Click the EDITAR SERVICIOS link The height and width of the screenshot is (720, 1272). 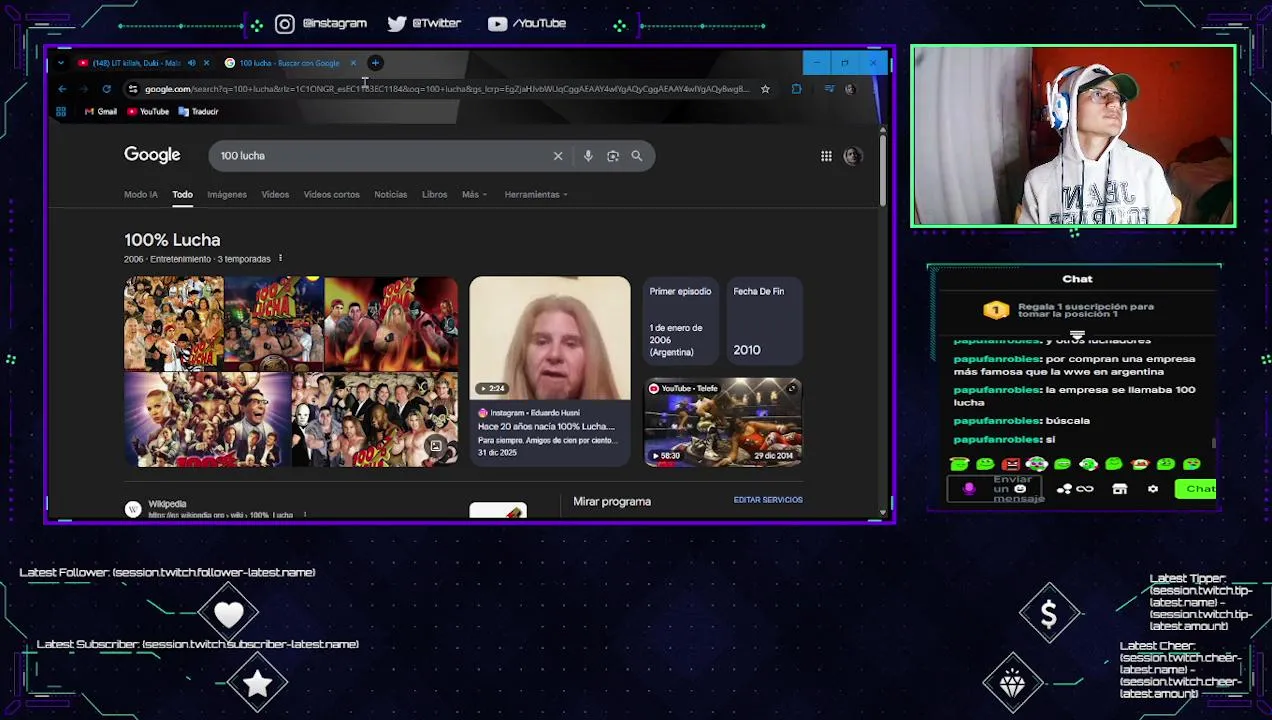(768, 499)
